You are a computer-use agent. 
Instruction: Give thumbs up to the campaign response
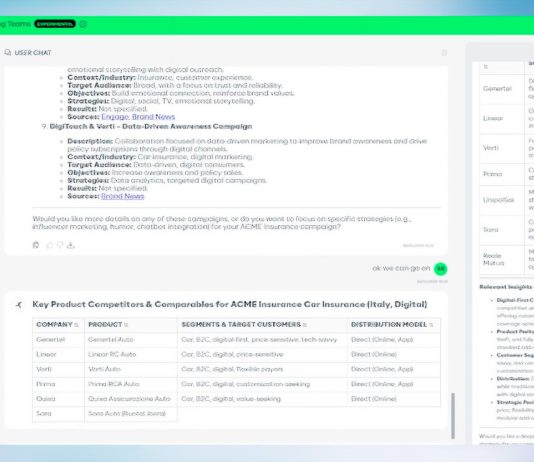pyautogui.click(x=50, y=245)
